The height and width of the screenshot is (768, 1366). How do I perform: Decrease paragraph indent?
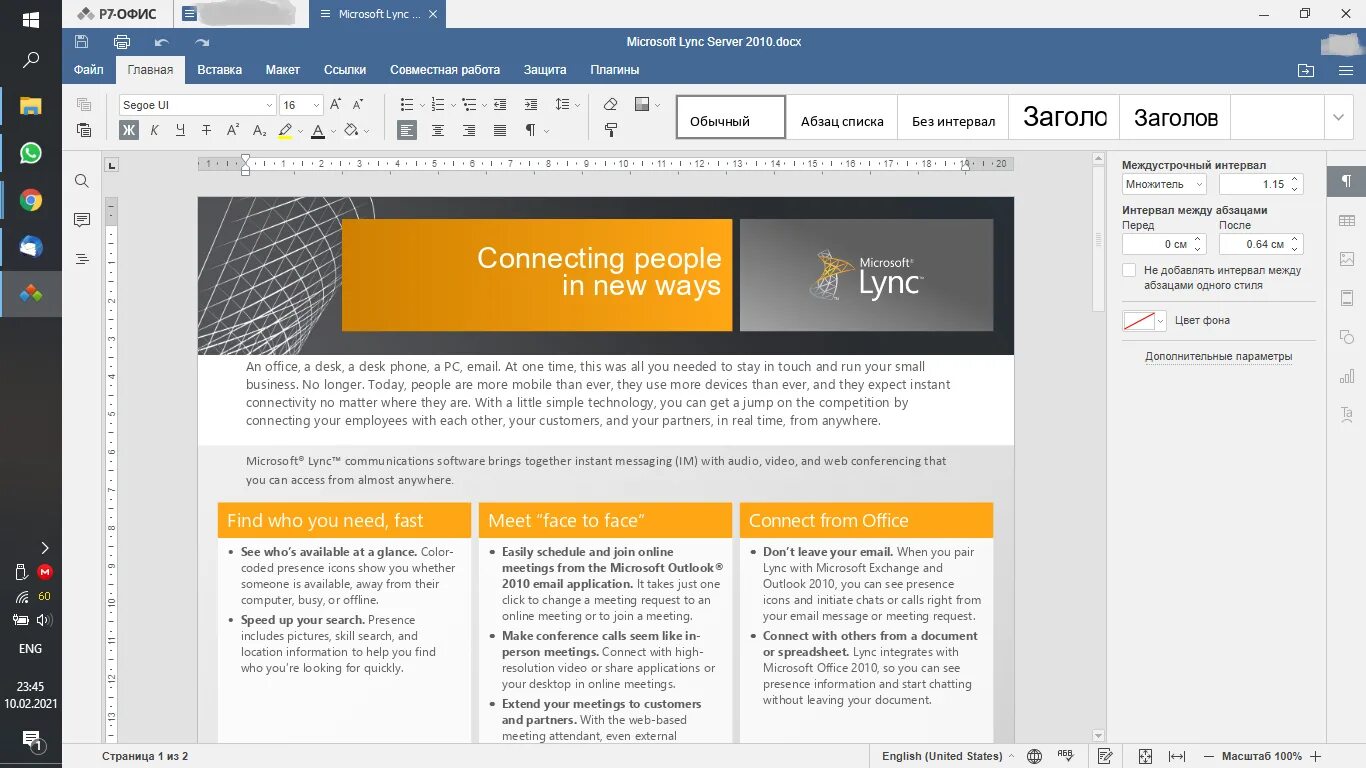point(500,104)
